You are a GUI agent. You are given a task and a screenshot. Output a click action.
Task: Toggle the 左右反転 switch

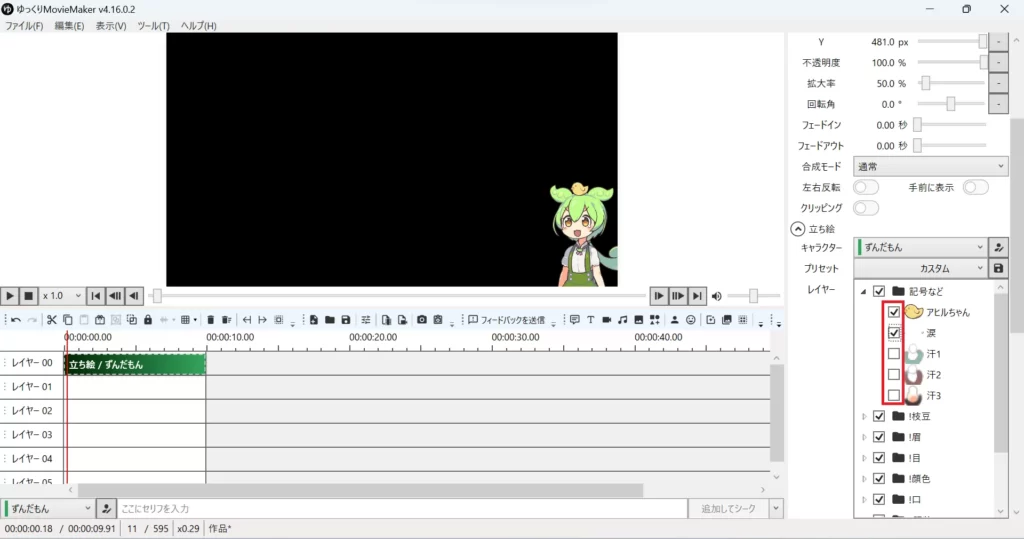866,188
